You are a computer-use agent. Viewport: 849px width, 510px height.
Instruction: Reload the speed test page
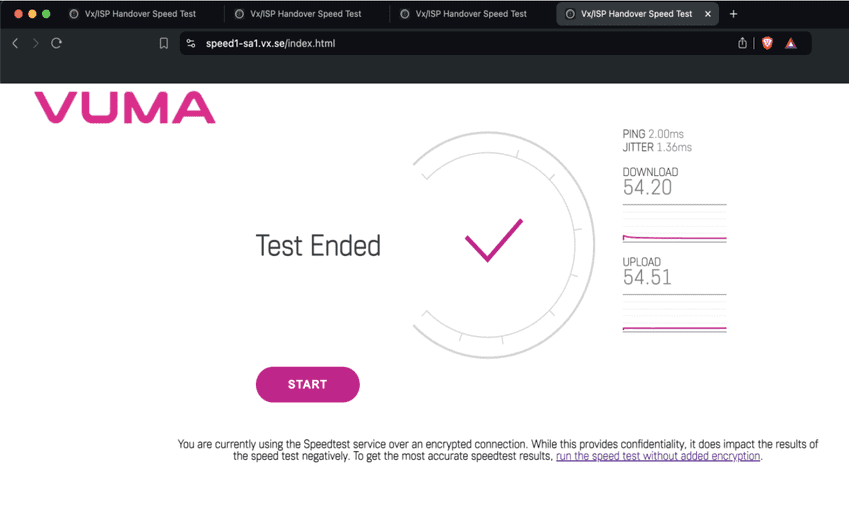tap(57, 43)
